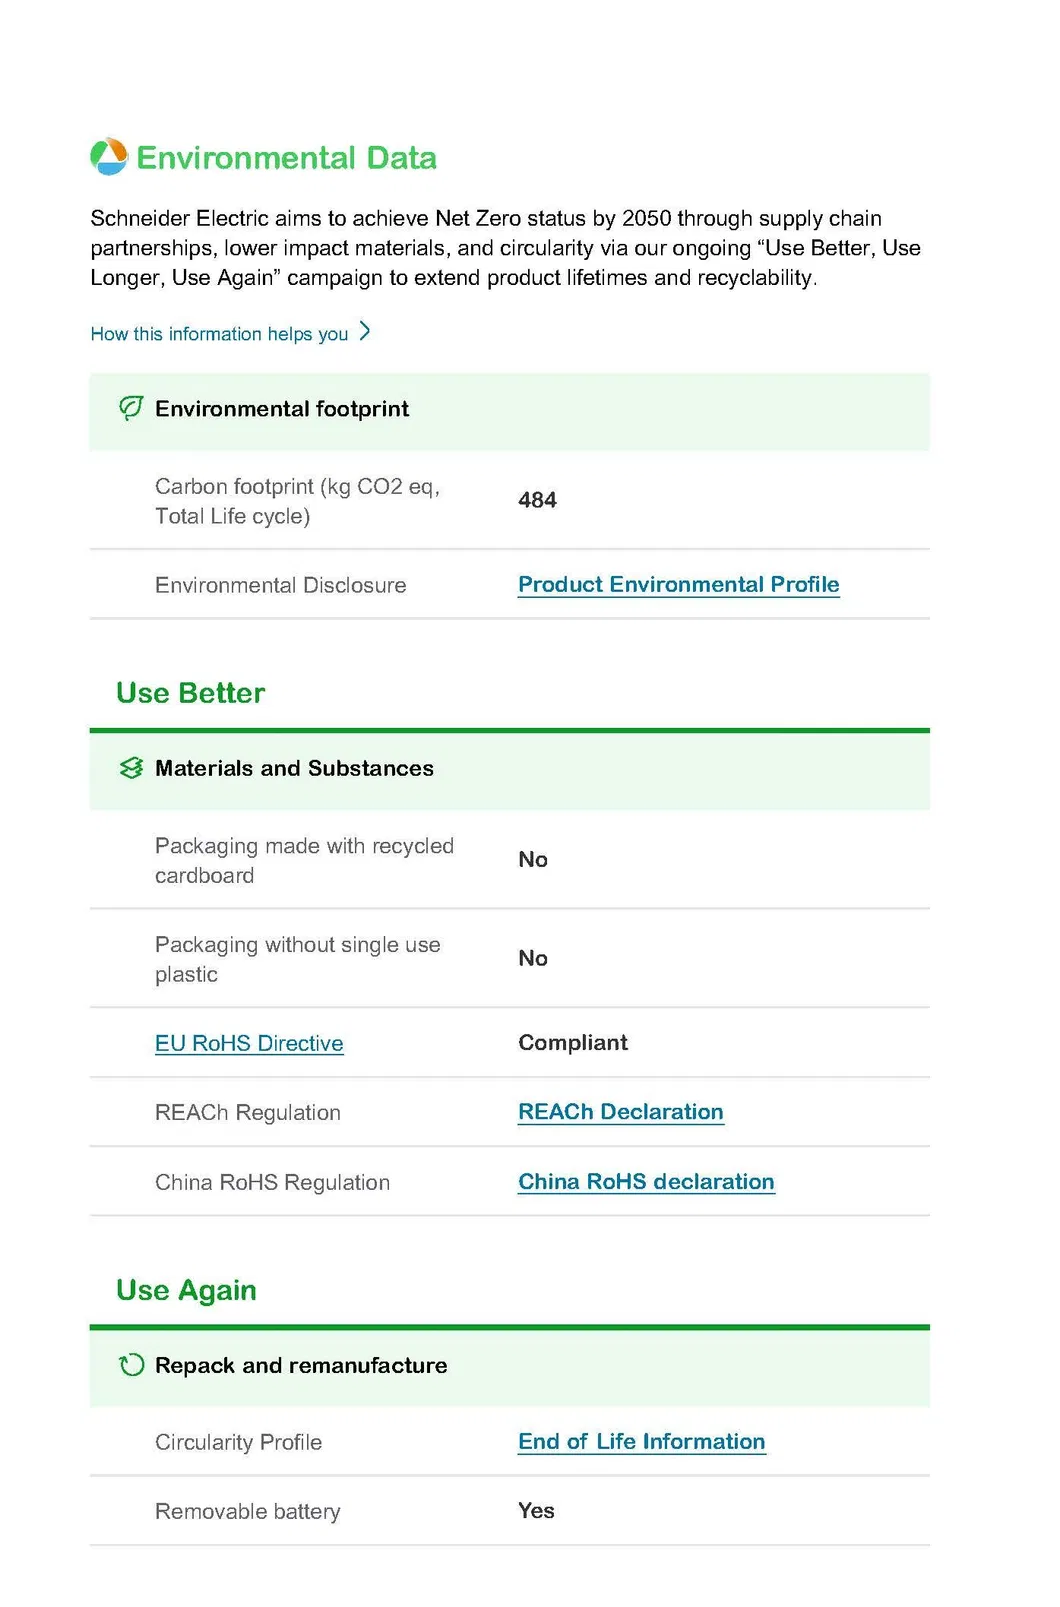Click the Use Again heading

186,1290
